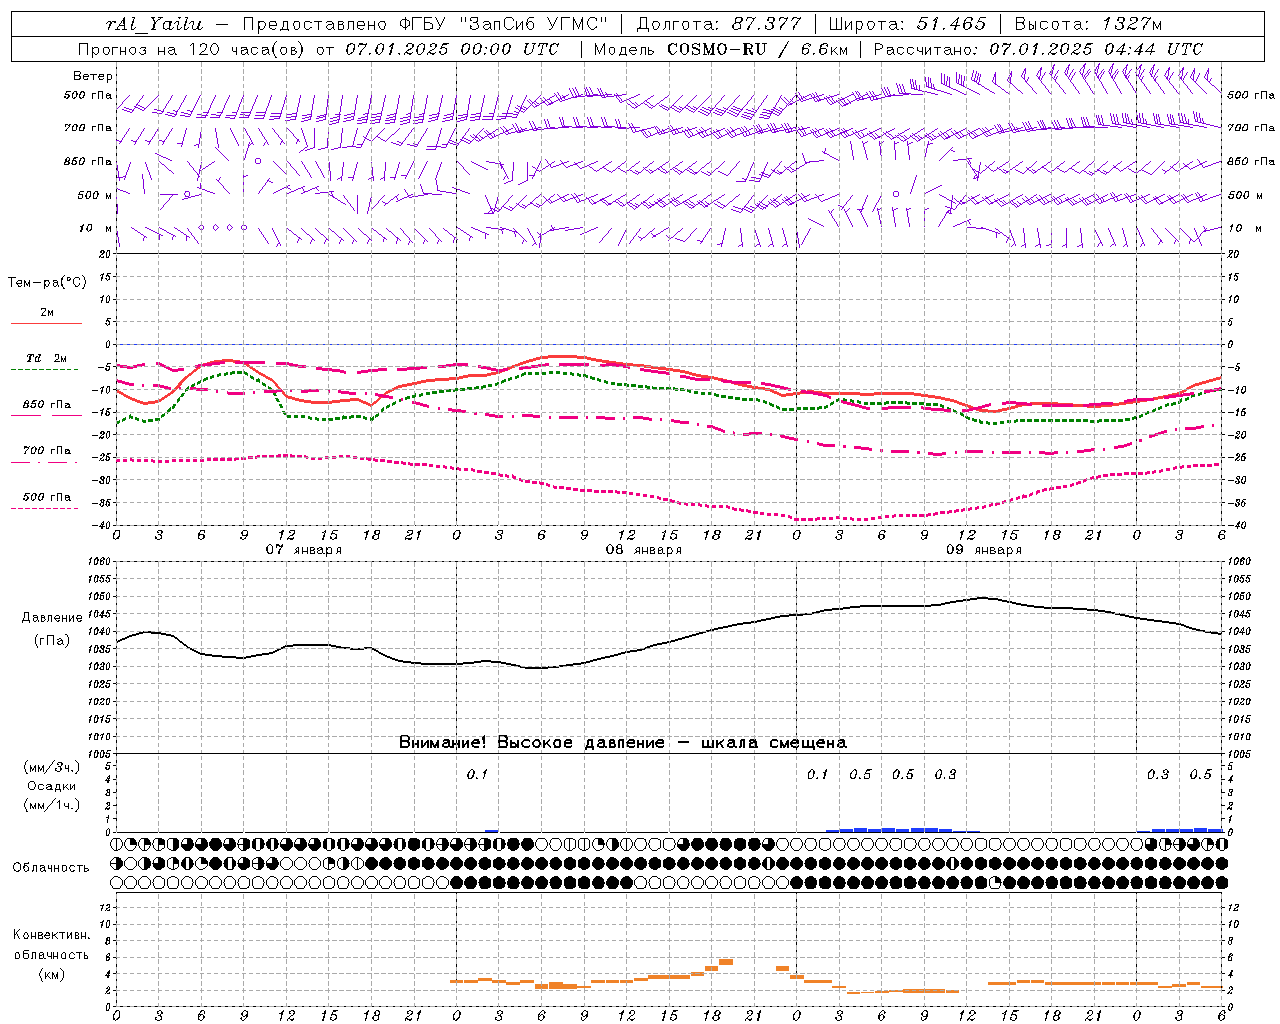Click the (мм/3ч.) precipitation unit label
The height and width of the screenshot is (1024, 1280).
click(52, 767)
